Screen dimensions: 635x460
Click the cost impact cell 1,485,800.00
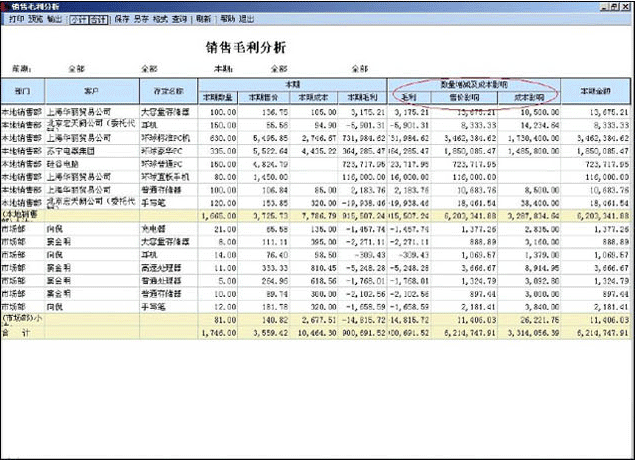point(529,151)
